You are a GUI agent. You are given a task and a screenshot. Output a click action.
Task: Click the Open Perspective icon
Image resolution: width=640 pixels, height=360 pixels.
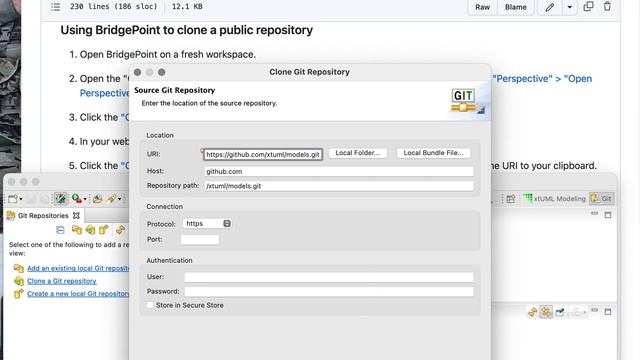pyautogui.click(x=511, y=199)
